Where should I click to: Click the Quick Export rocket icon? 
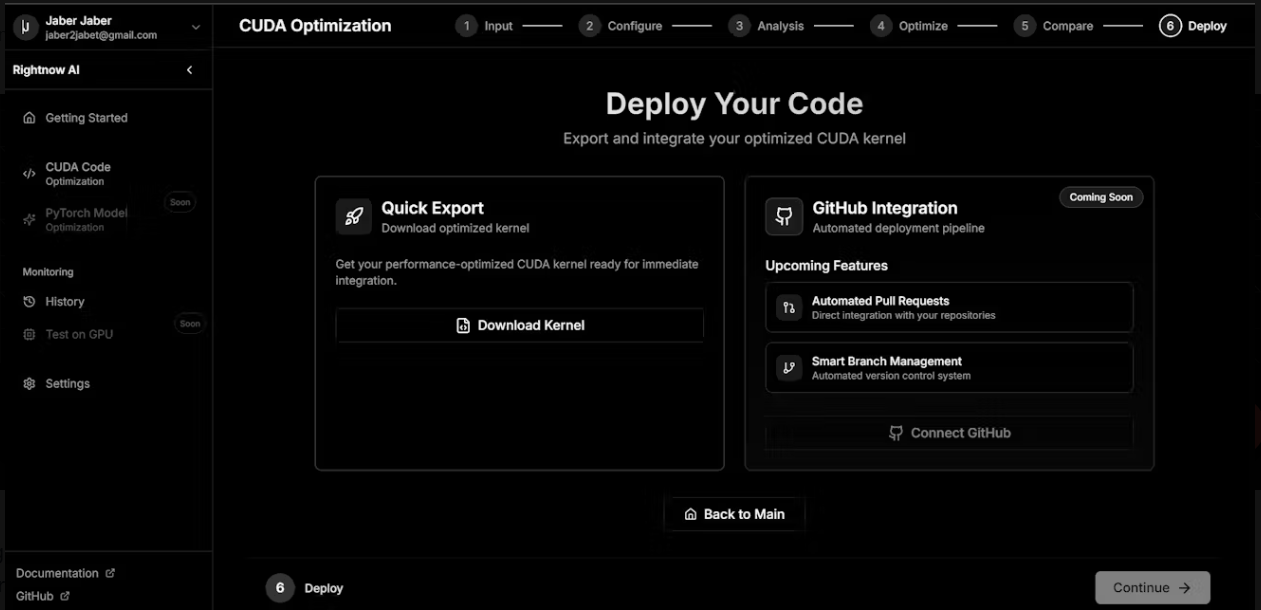(x=353, y=217)
